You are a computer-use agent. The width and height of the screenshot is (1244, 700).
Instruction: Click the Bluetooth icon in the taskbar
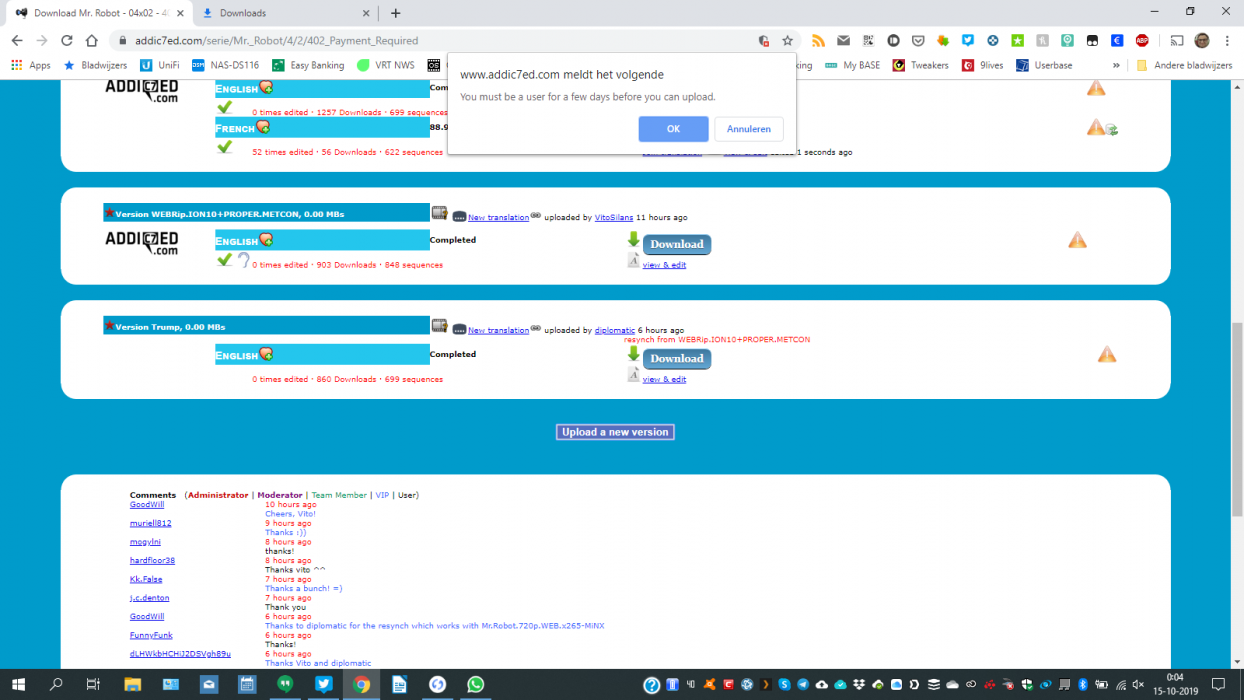(x=1084, y=685)
